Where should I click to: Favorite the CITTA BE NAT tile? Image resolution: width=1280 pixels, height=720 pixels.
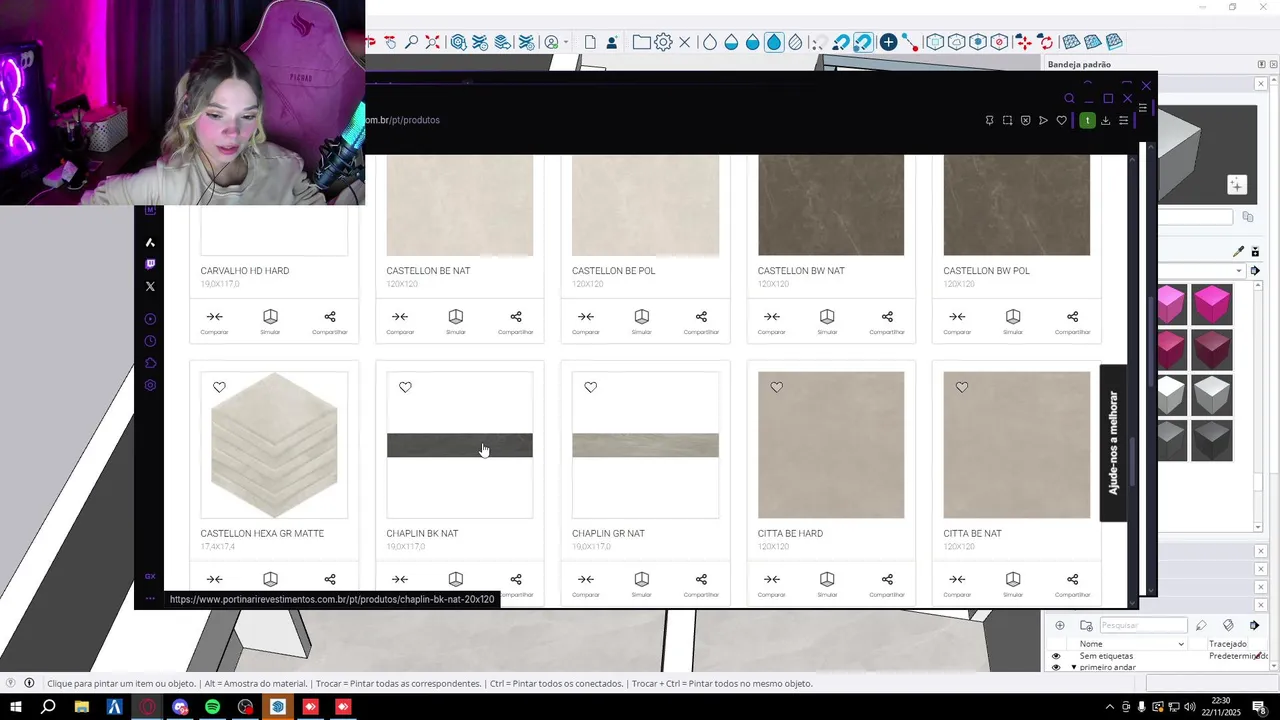click(x=962, y=387)
